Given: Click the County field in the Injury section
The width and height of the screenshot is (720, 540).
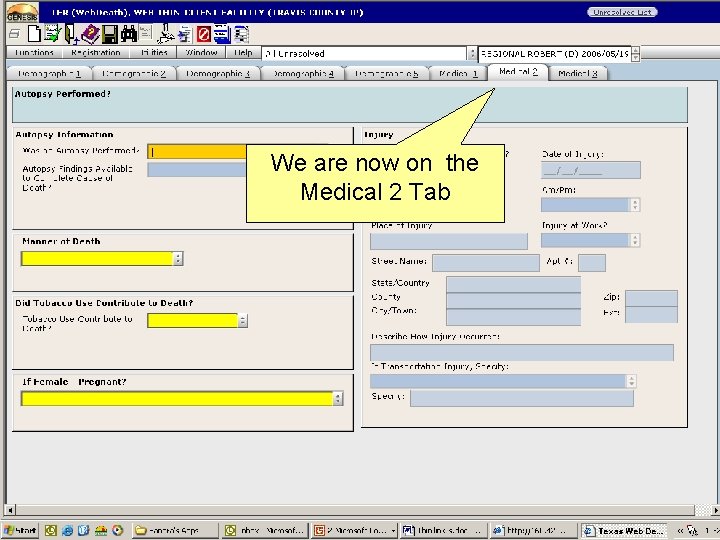Looking at the screenshot, I should 513,300.
